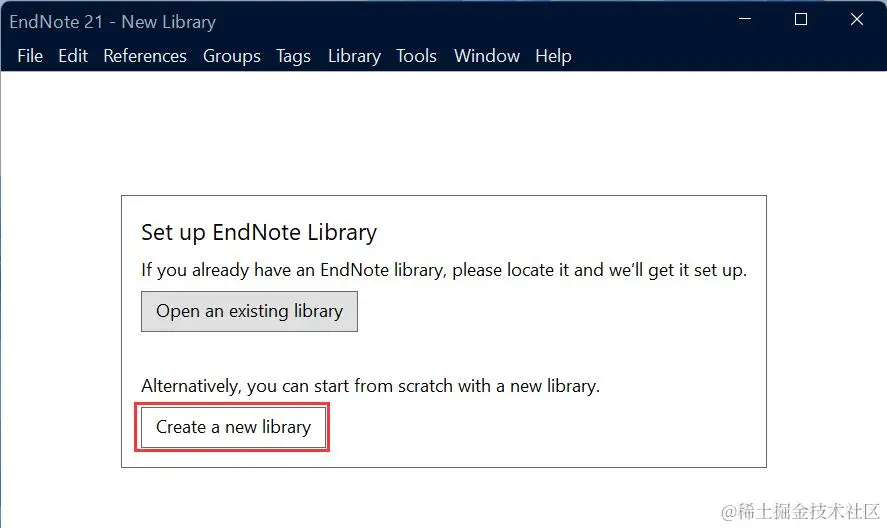Open the File menu
Viewport: 887px width, 528px height.
[30, 56]
